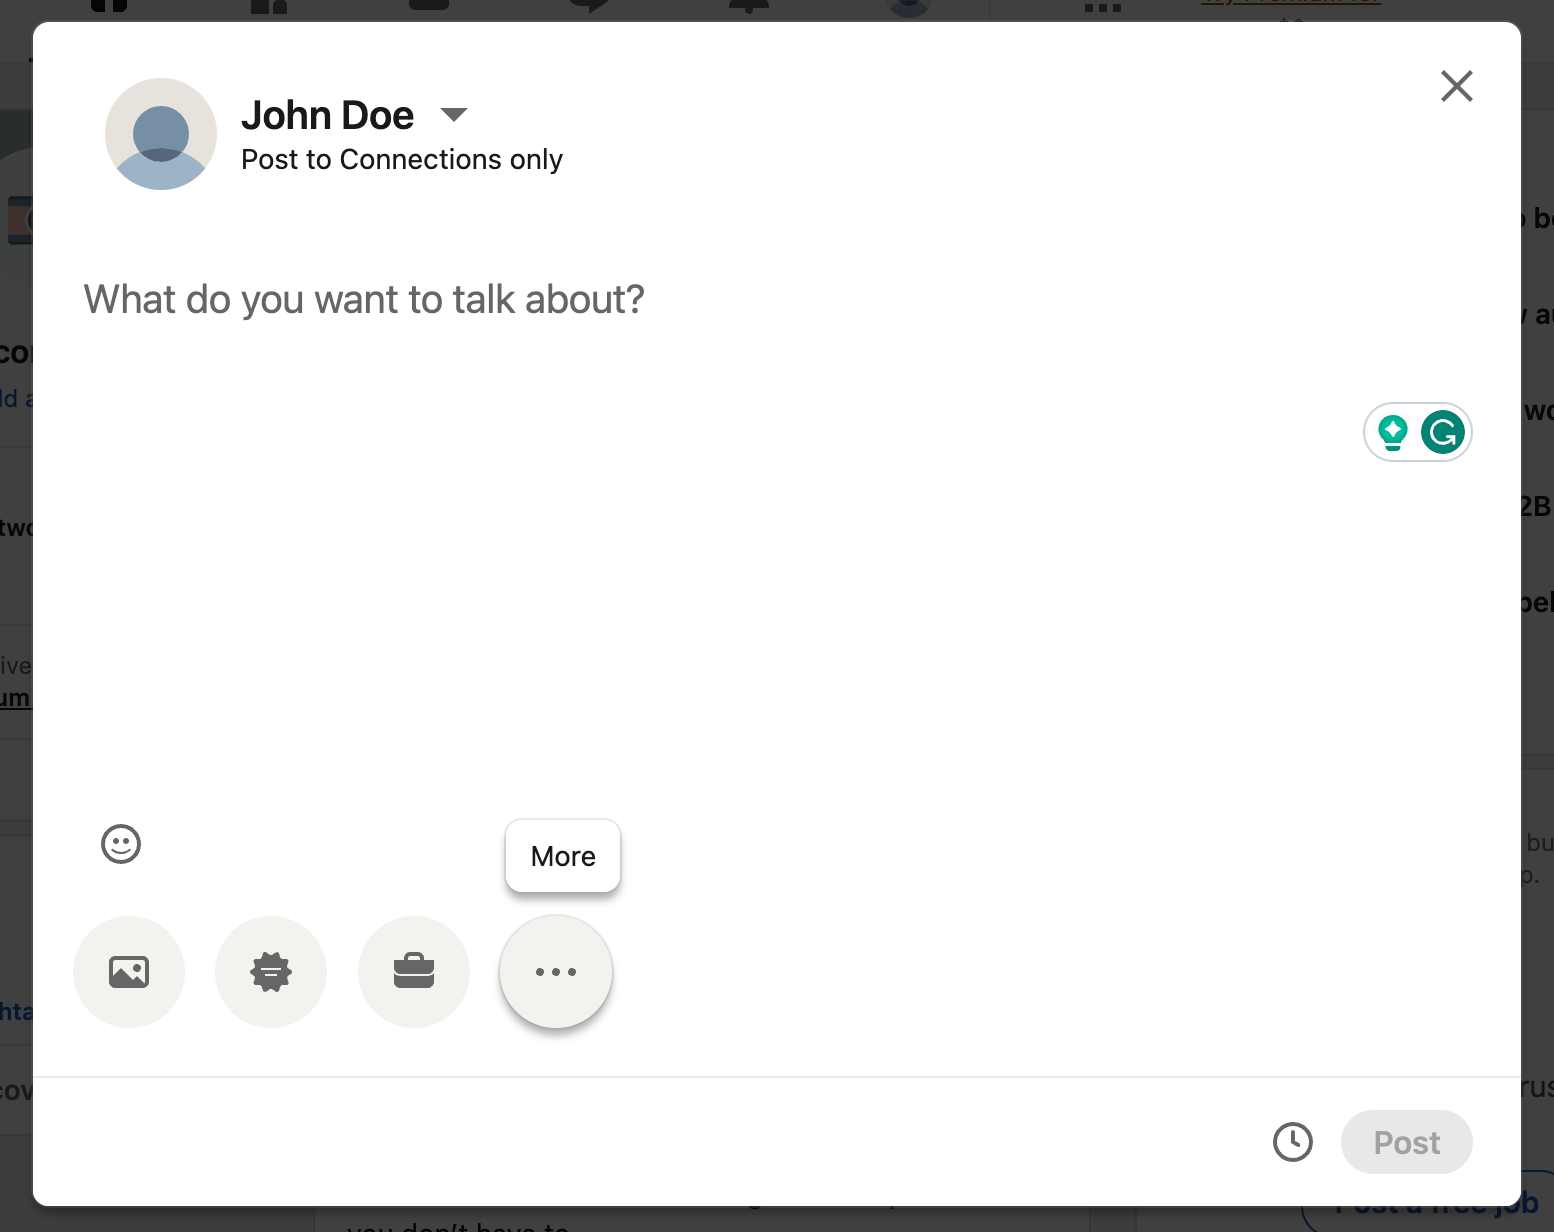Click the dimmed three-dot grid icon in top navigation
1554x1232 pixels.
[x=1102, y=8]
